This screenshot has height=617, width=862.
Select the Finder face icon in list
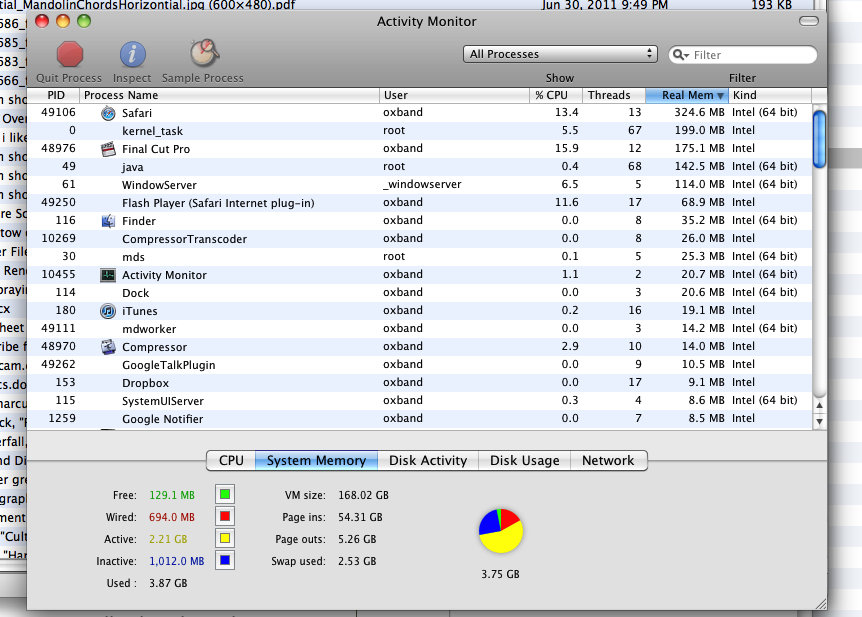108,221
